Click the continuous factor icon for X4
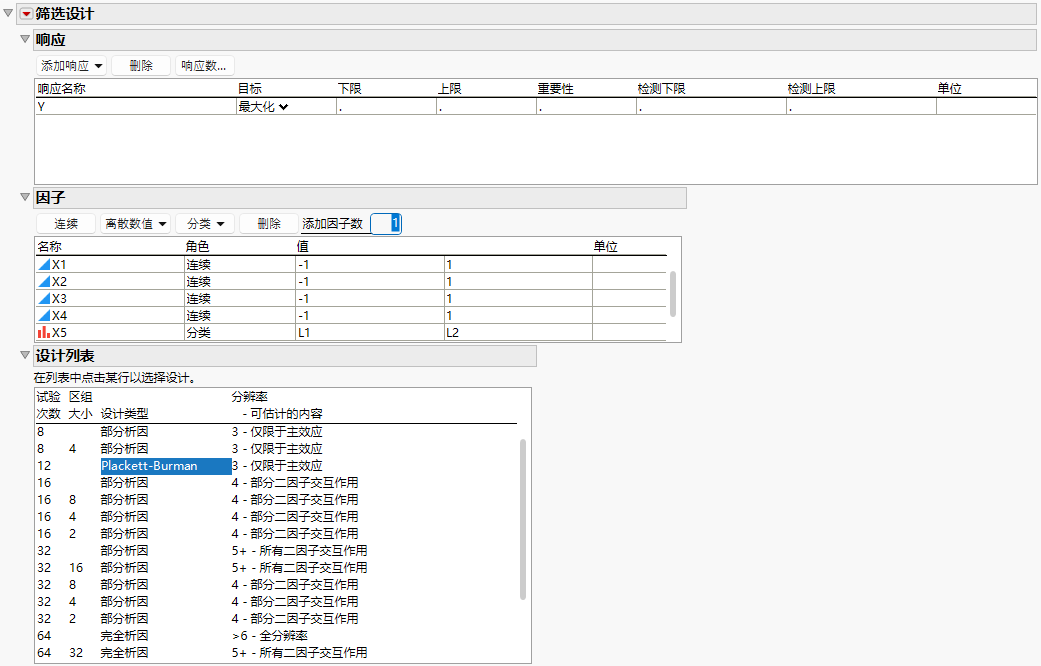 click(44, 315)
